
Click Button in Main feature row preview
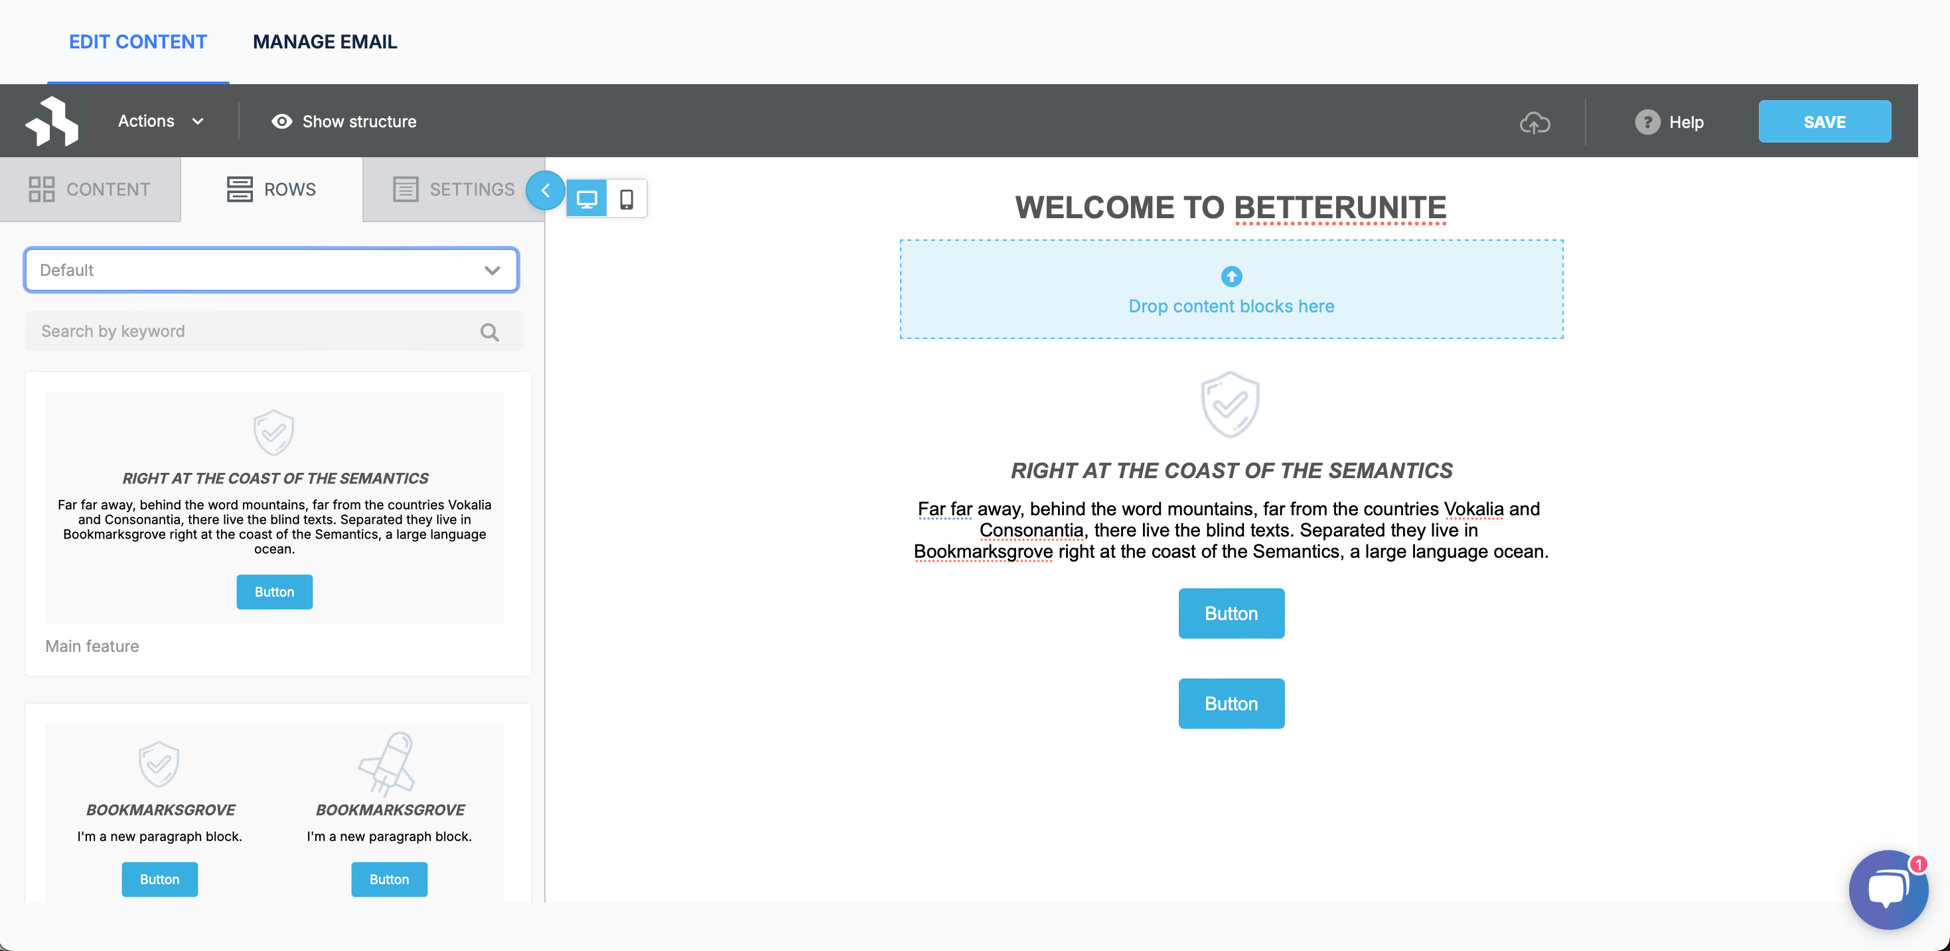(274, 592)
